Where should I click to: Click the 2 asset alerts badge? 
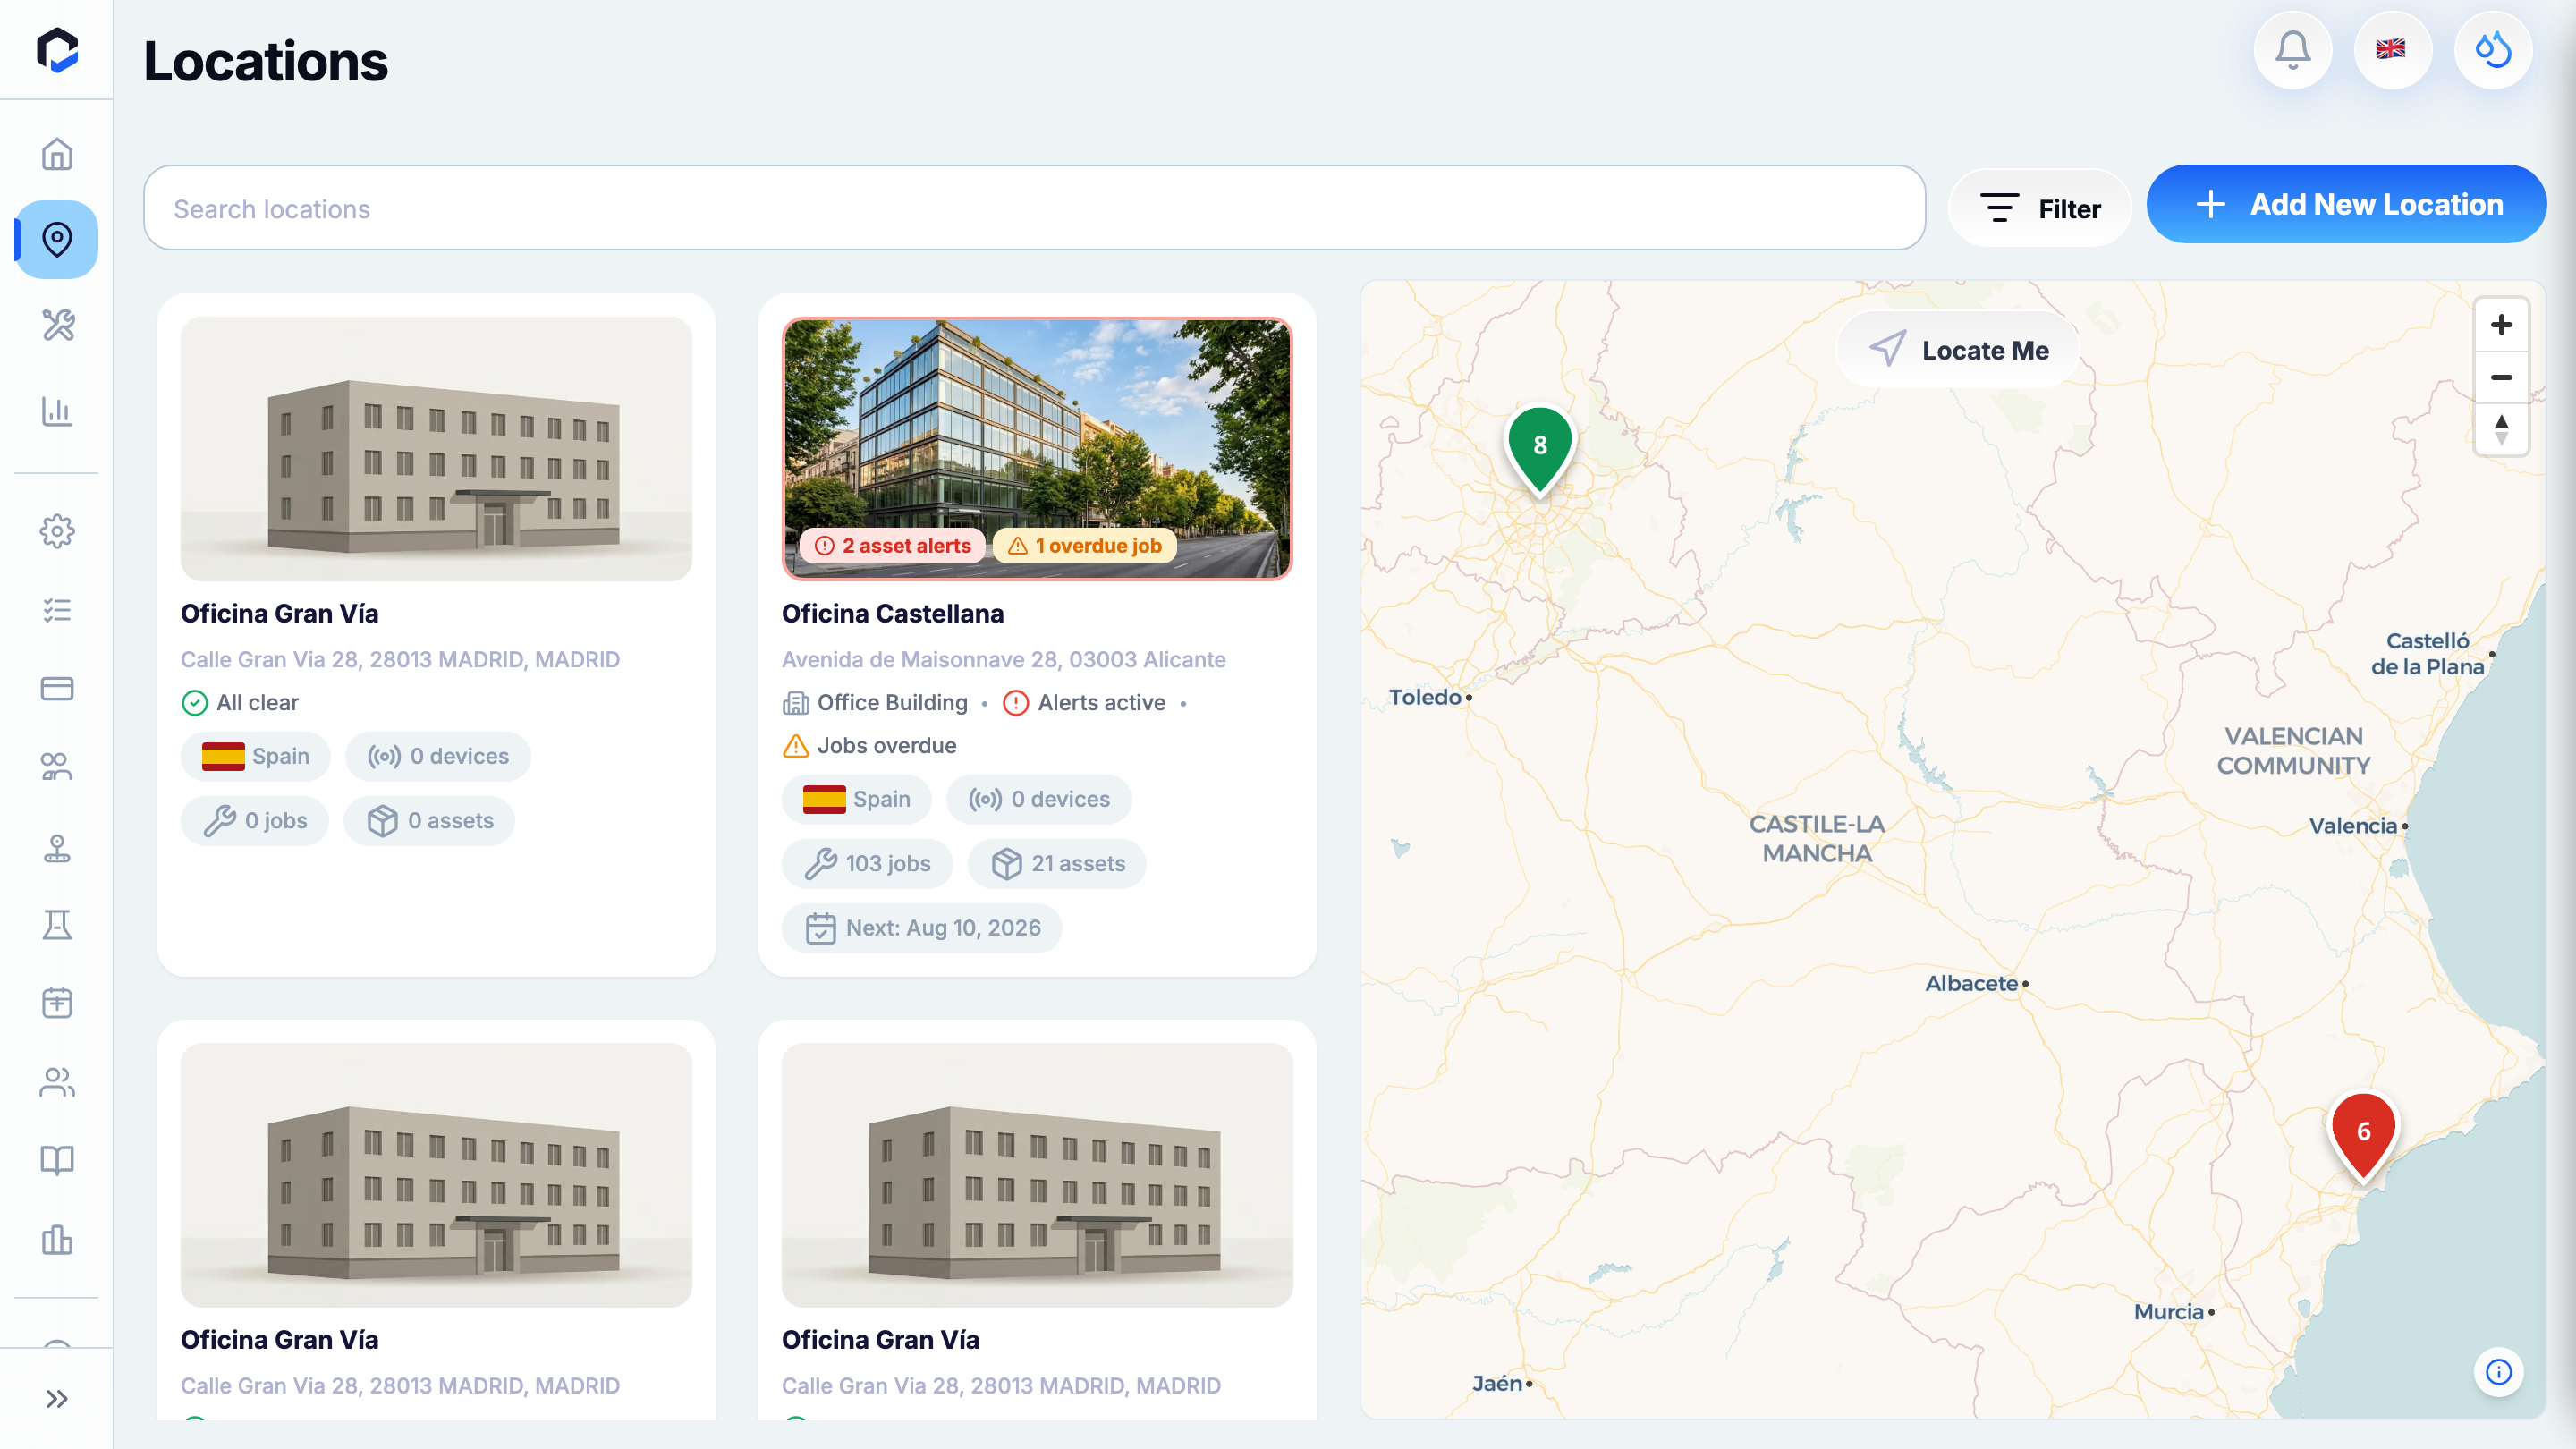click(x=893, y=545)
